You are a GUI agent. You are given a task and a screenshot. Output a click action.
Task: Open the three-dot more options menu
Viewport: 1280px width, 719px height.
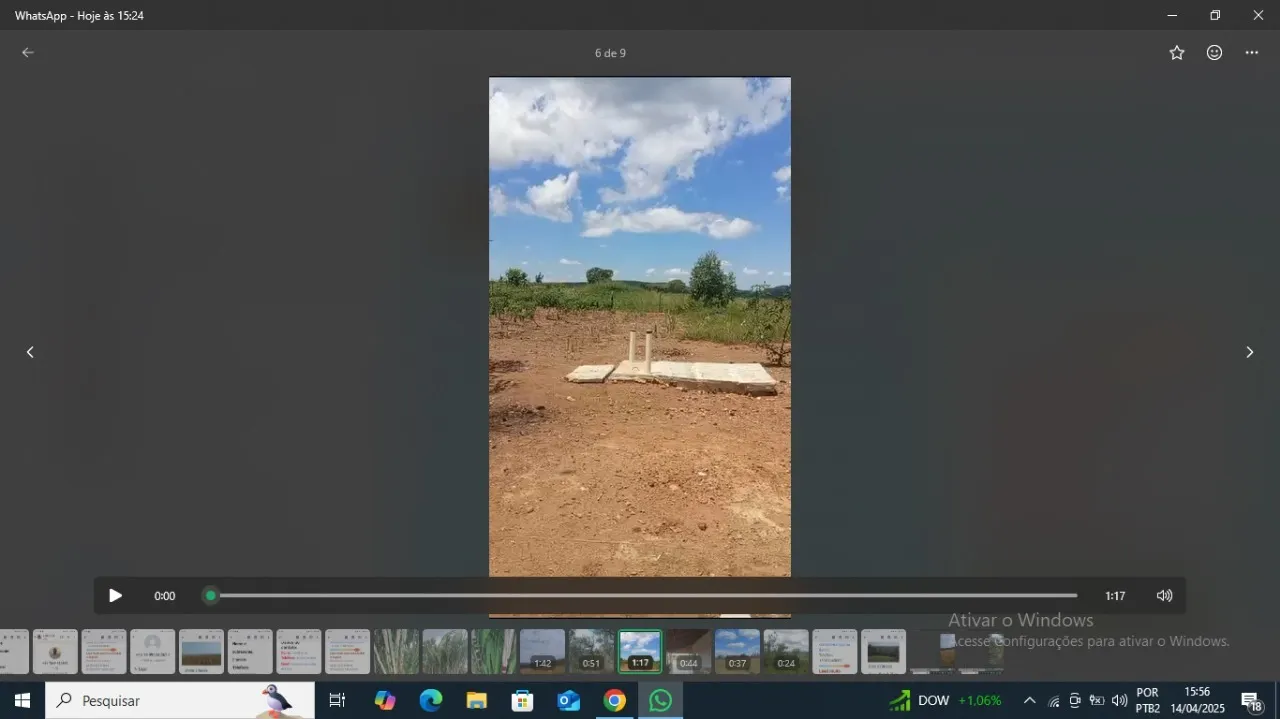click(1252, 53)
